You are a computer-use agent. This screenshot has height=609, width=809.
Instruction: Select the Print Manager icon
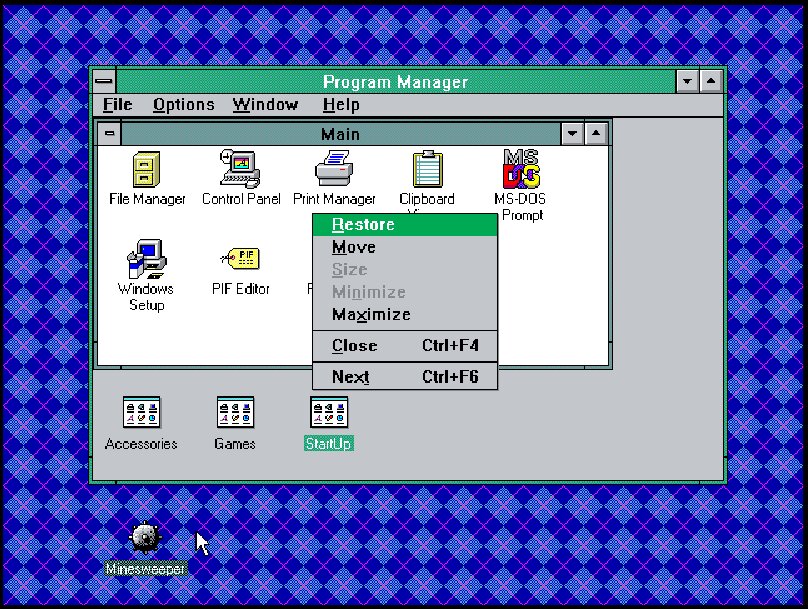(334, 168)
